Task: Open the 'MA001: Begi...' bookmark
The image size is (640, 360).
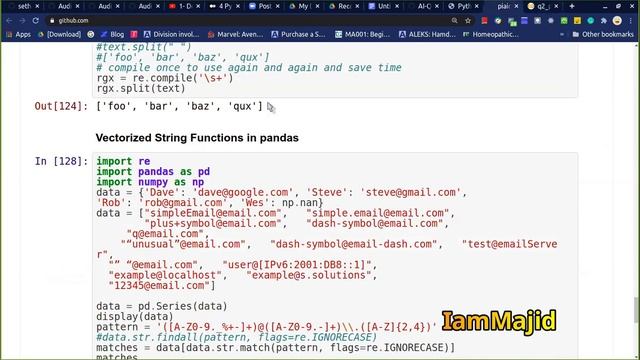Action: click(x=362, y=35)
